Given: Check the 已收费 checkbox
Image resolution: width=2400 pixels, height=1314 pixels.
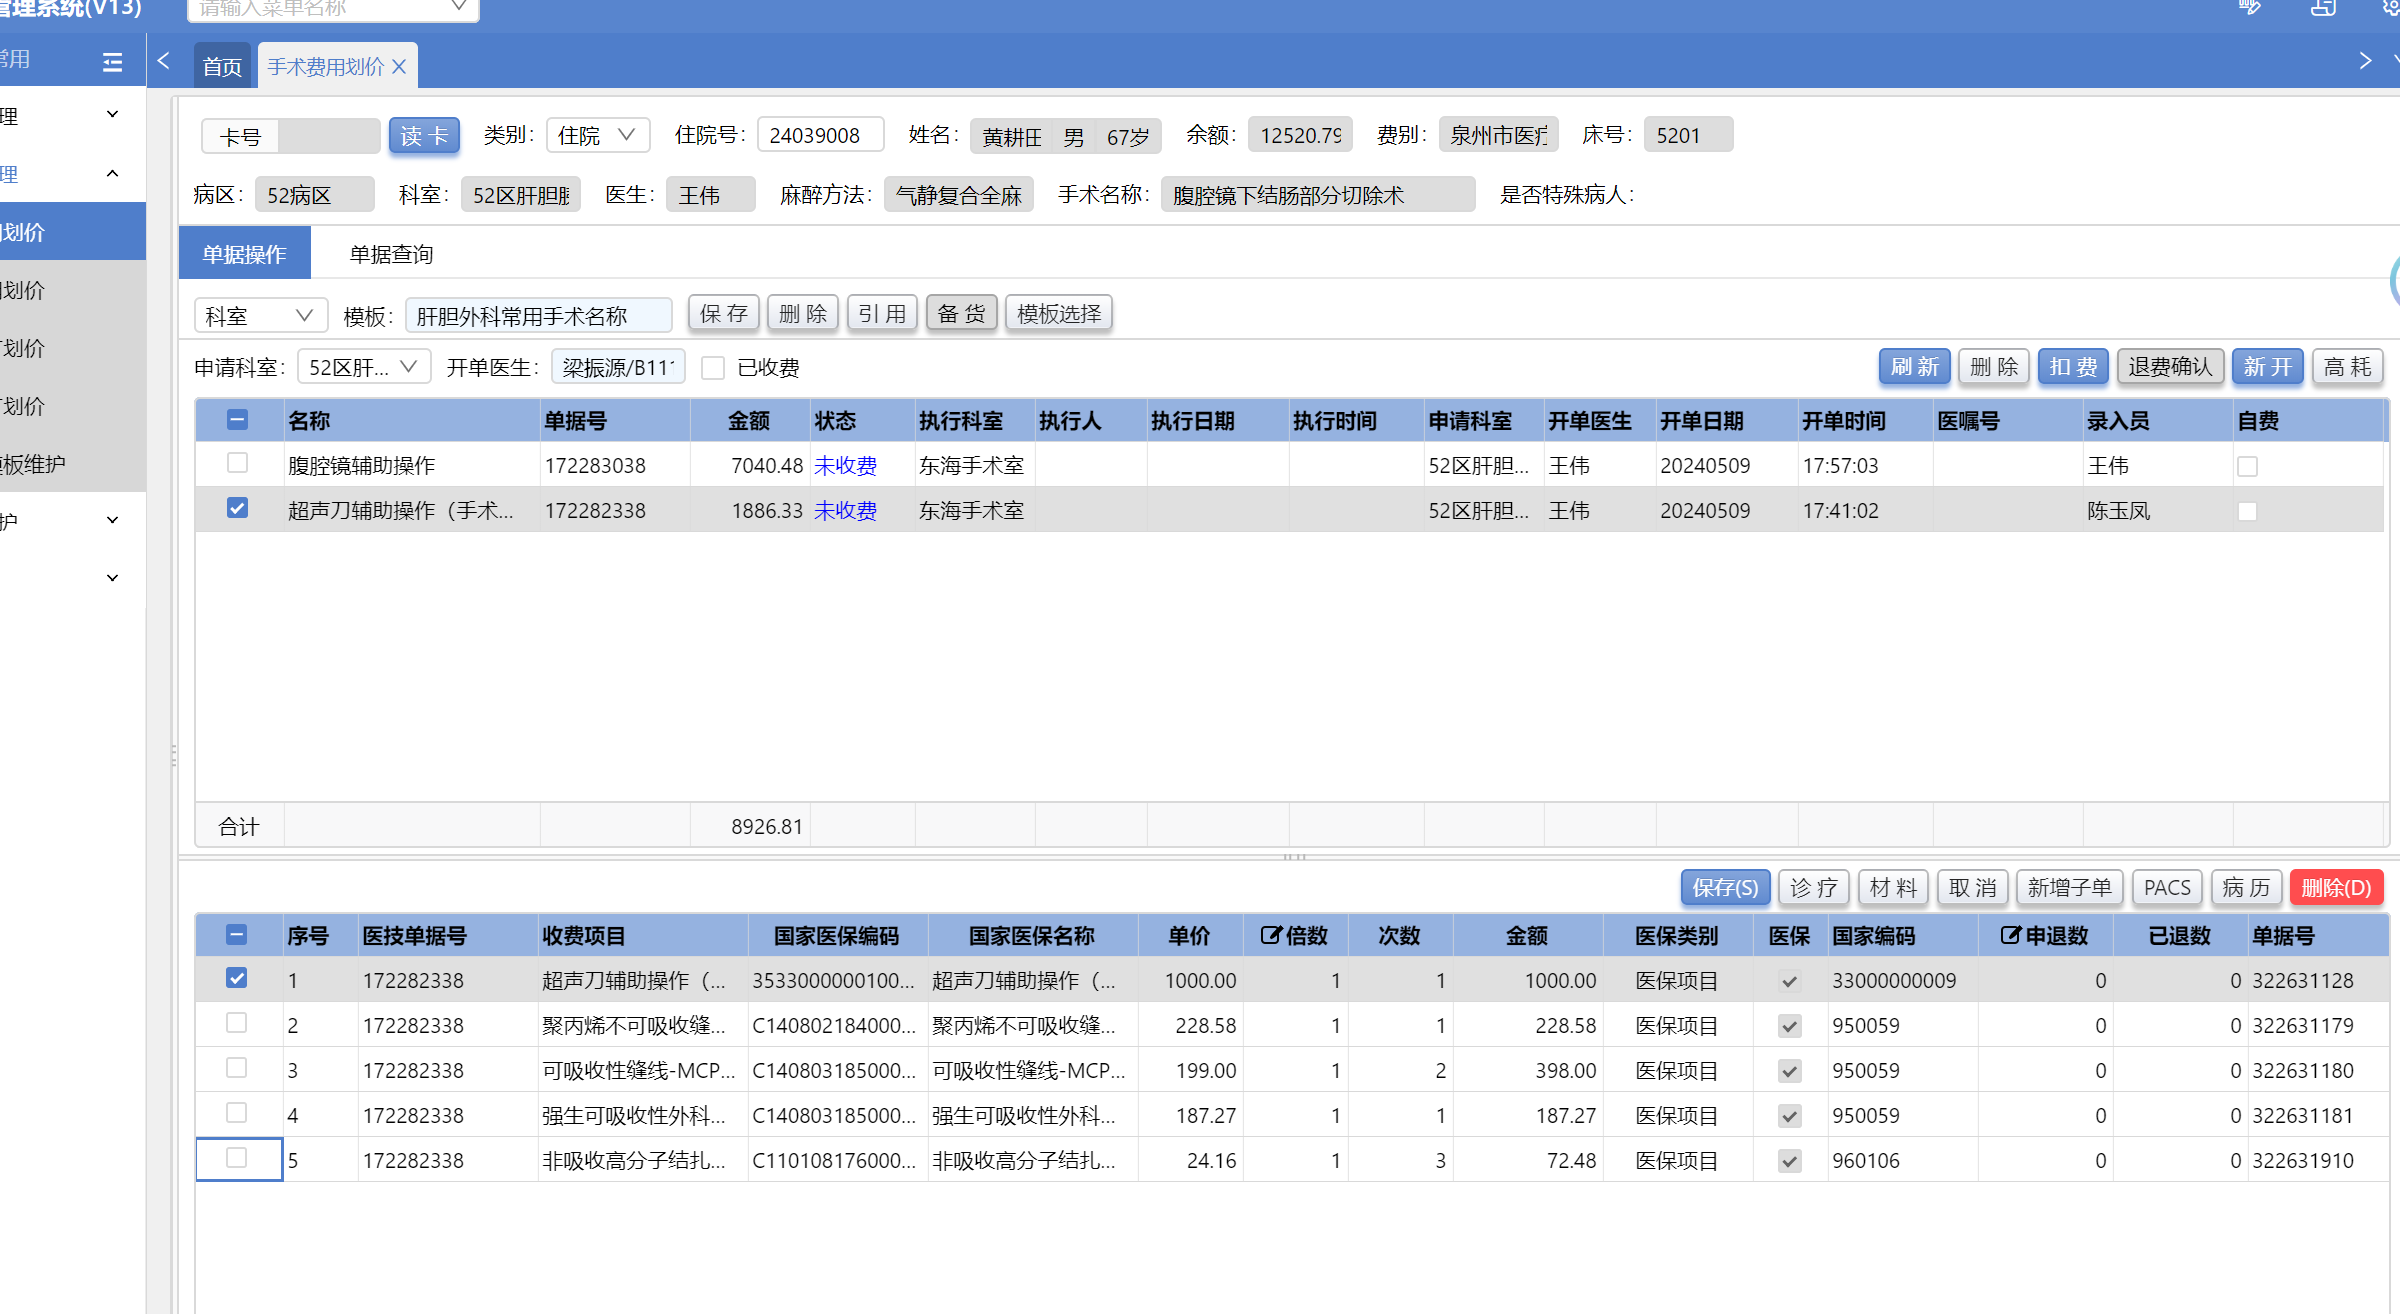Looking at the screenshot, I should [713, 368].
